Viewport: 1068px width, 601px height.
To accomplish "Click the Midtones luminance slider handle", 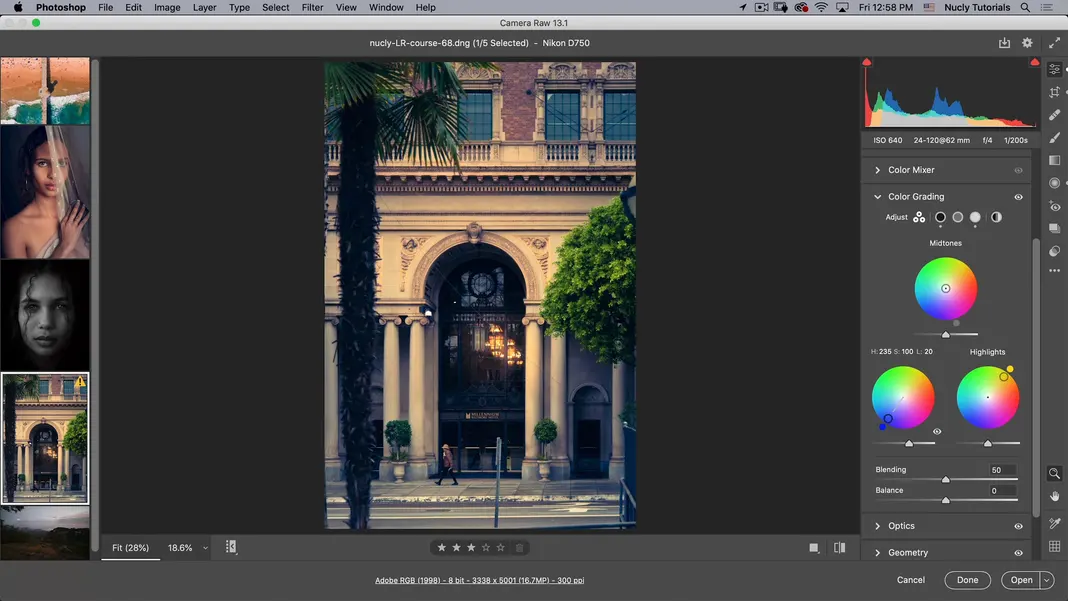I will [945, 335].
